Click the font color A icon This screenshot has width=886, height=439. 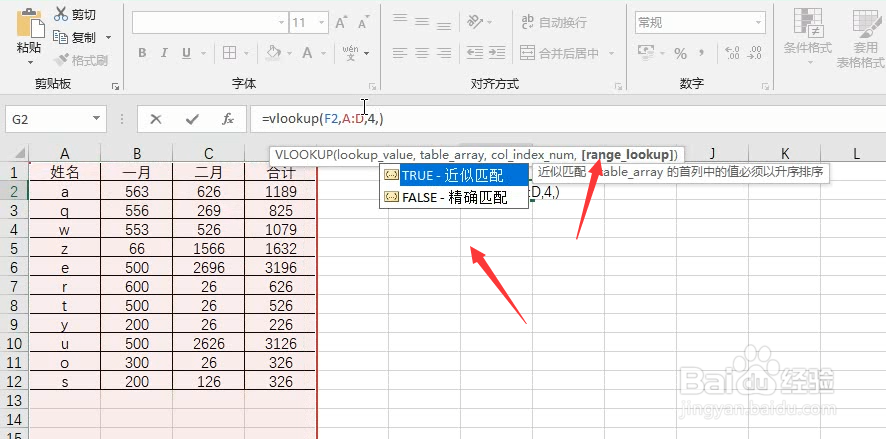tap(307, 53)
